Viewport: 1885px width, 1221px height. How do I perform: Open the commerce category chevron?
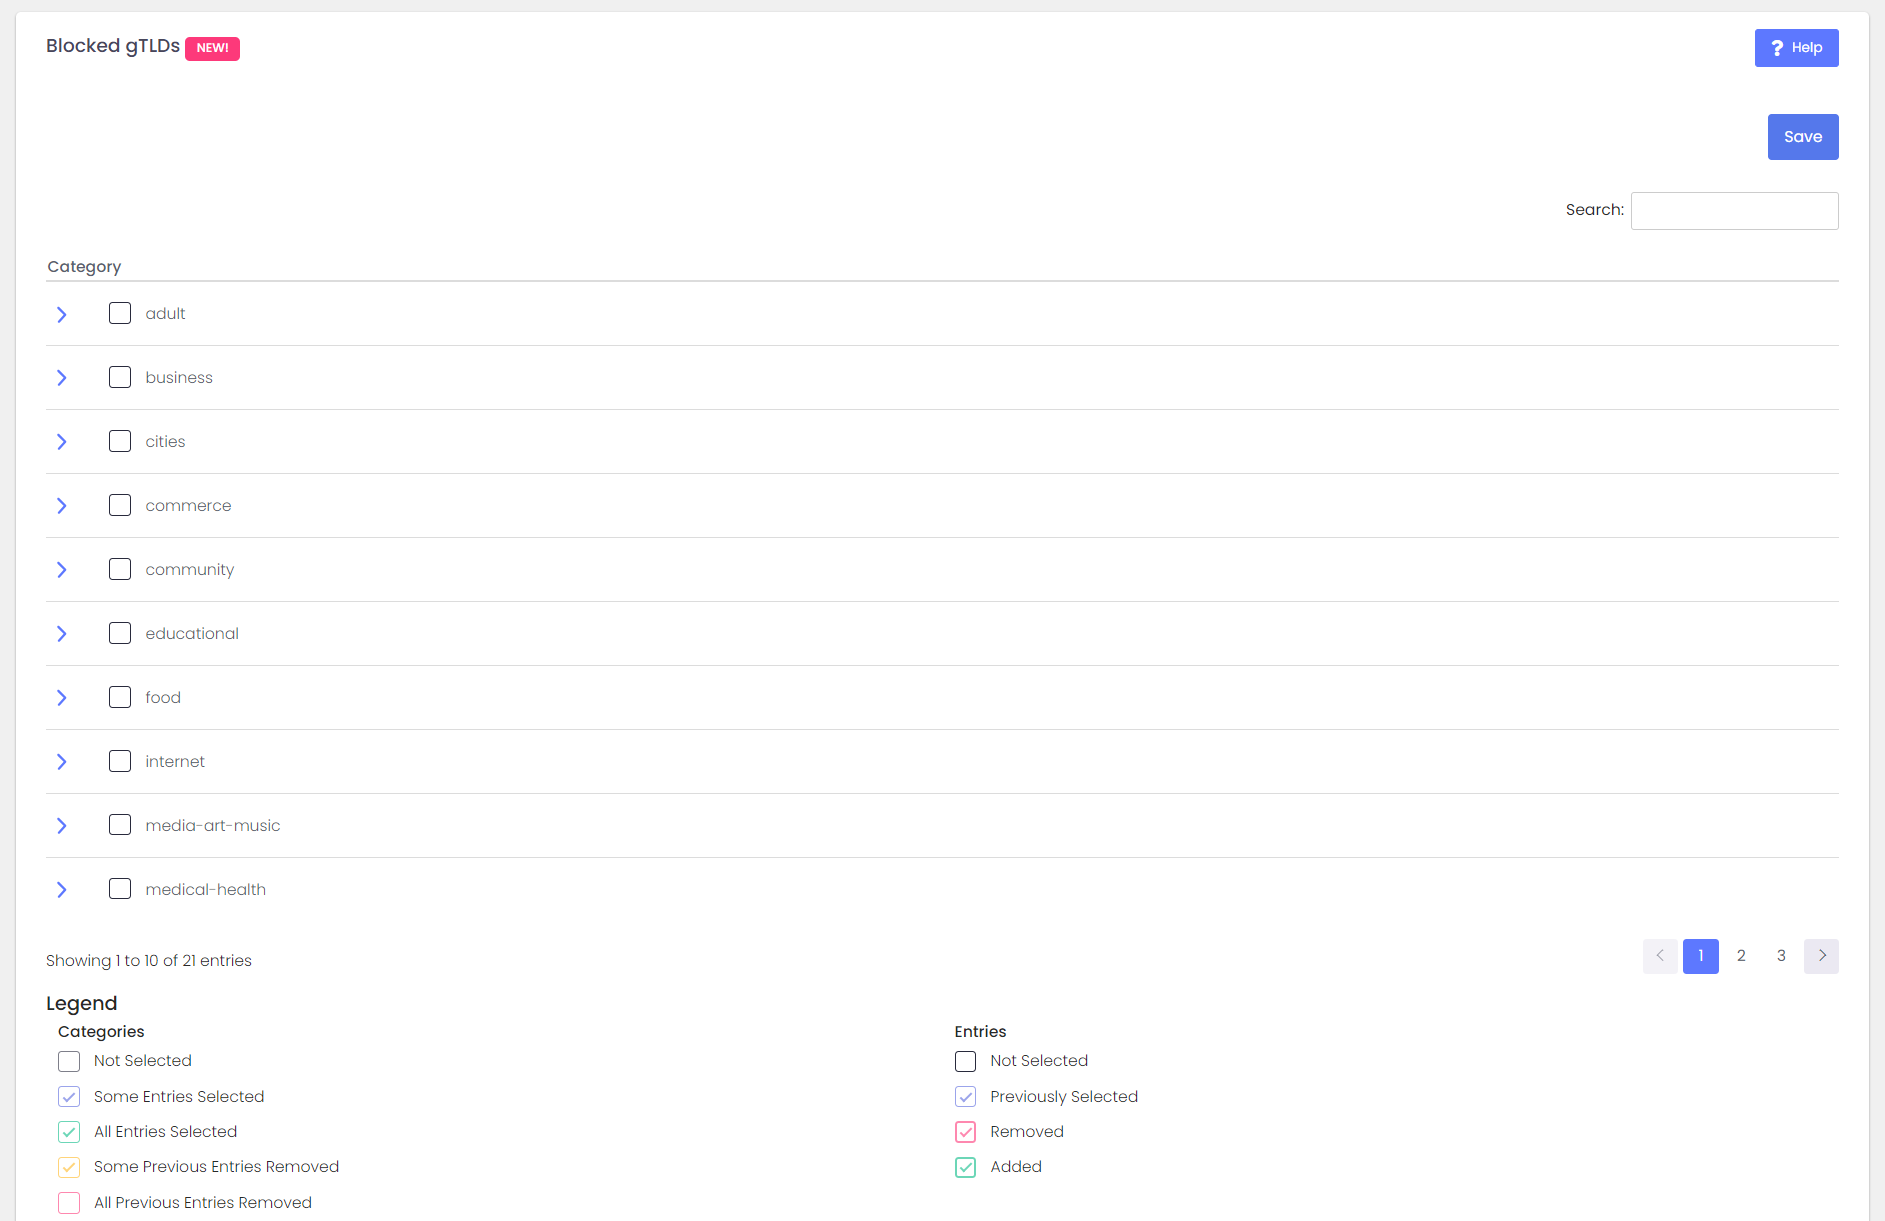tap(62, 506)
